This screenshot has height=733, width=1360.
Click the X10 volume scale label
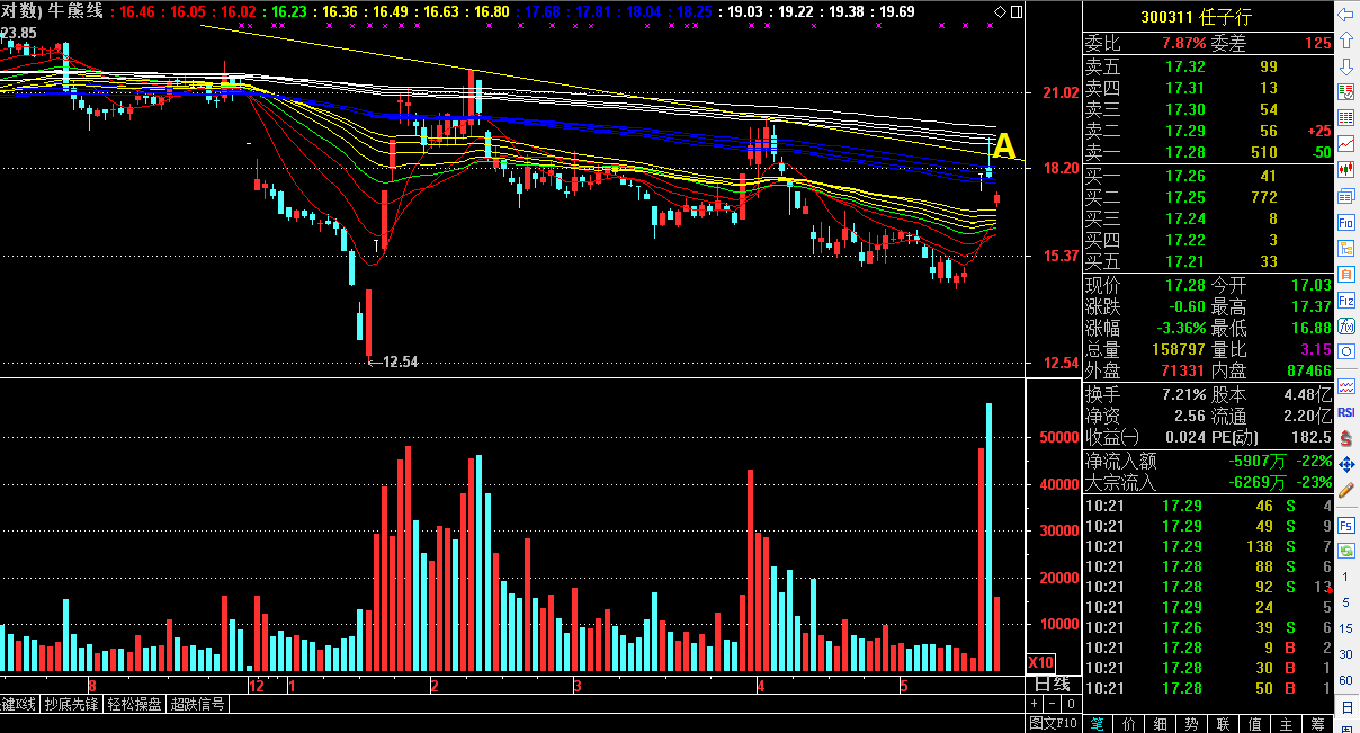[x=1041, y=663]
